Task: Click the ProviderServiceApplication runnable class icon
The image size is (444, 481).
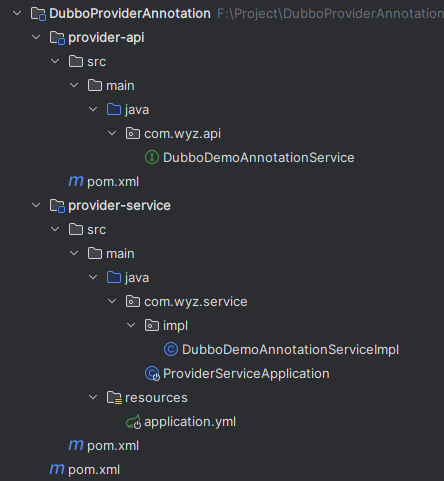Action: [x=152, y=374]
